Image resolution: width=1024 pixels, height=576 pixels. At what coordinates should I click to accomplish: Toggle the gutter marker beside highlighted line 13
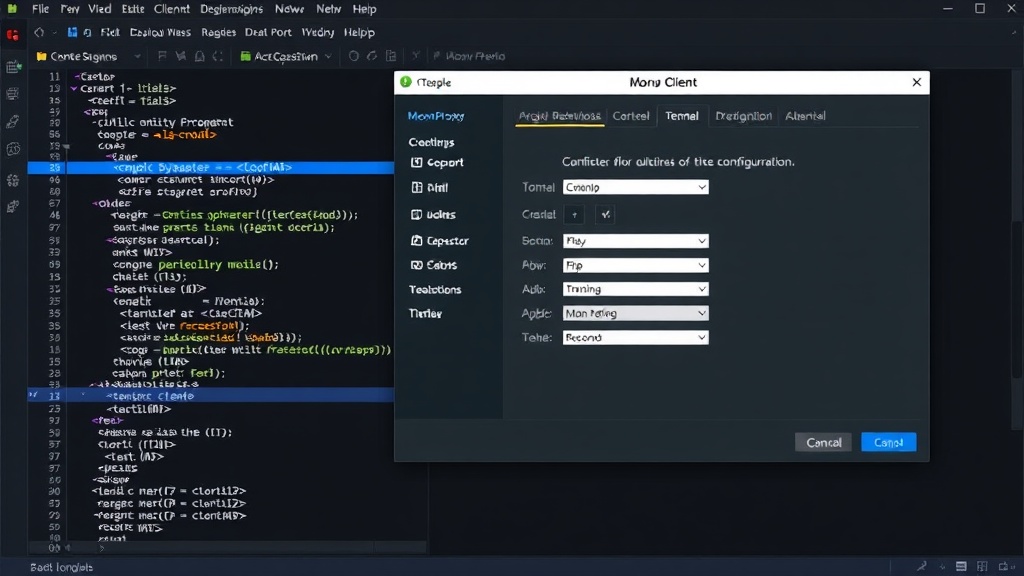tap(33, 395)
